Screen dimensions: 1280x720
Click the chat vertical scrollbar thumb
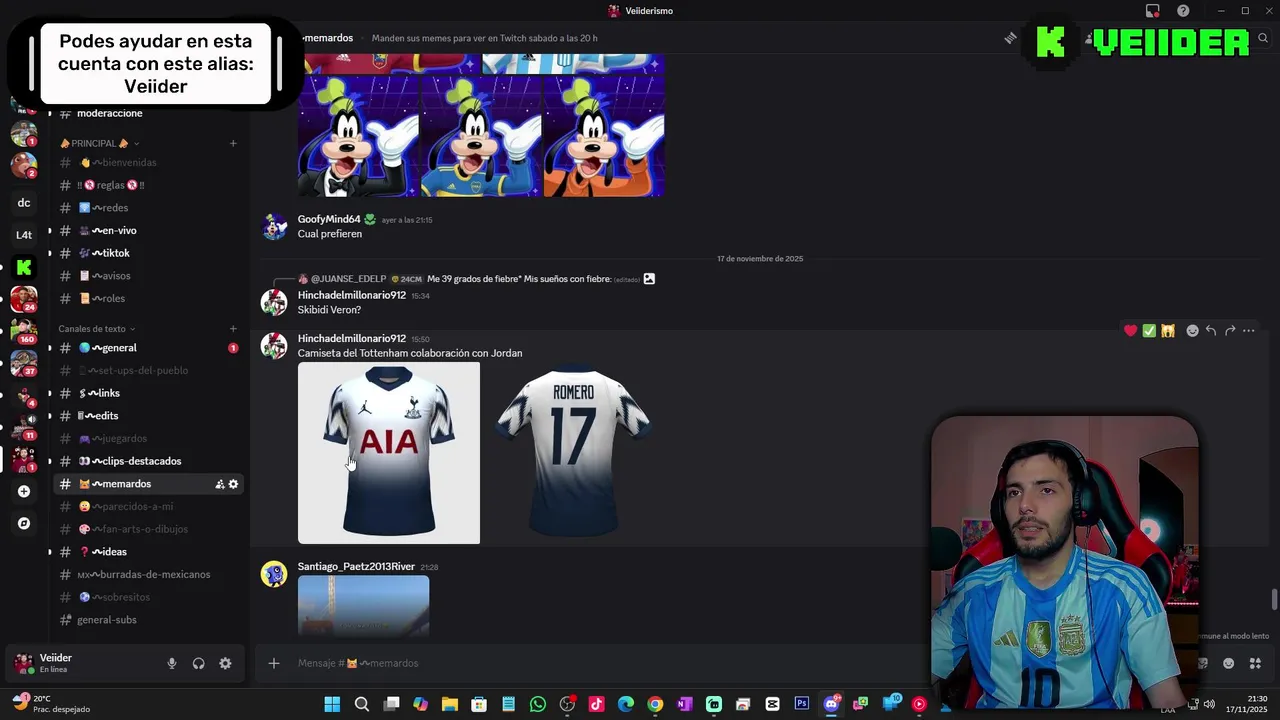(x=1274, y=599)
